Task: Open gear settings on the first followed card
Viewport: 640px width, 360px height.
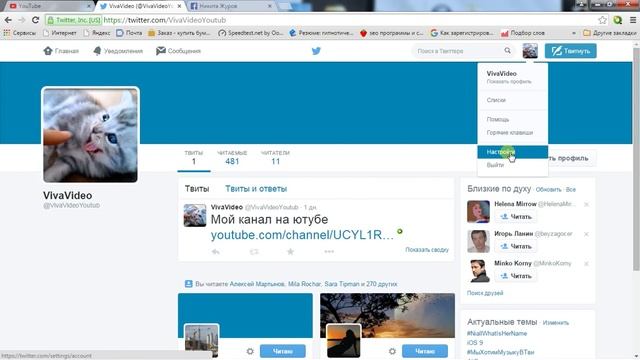Action: coord(250,351)
